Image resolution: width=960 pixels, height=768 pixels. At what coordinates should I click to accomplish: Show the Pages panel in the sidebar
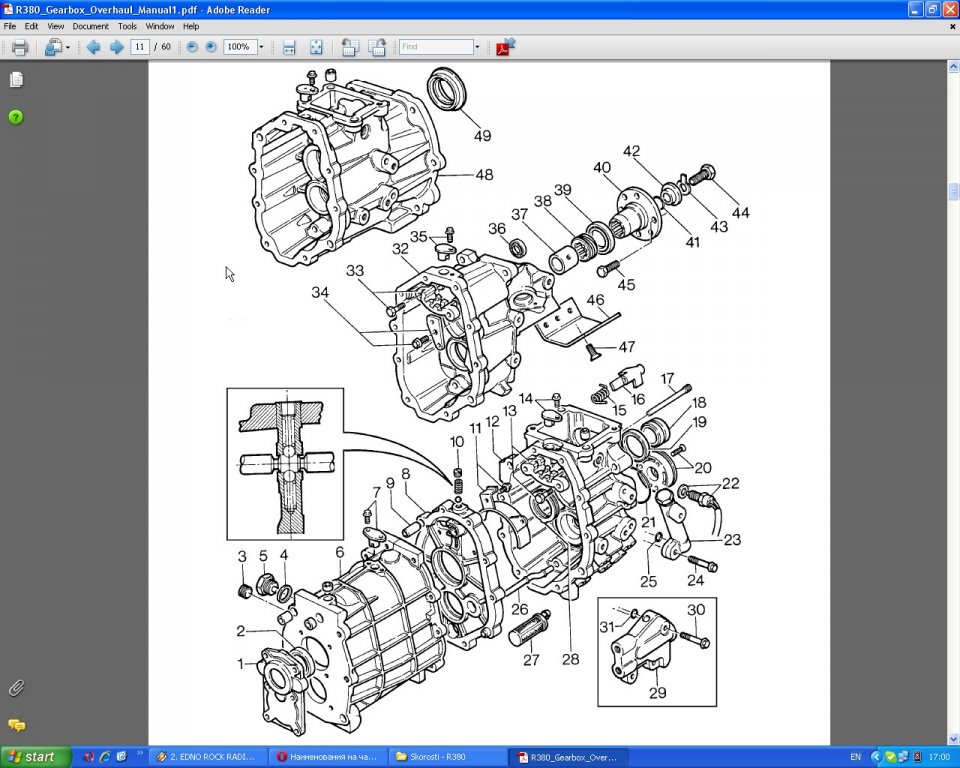click(17, 80)
